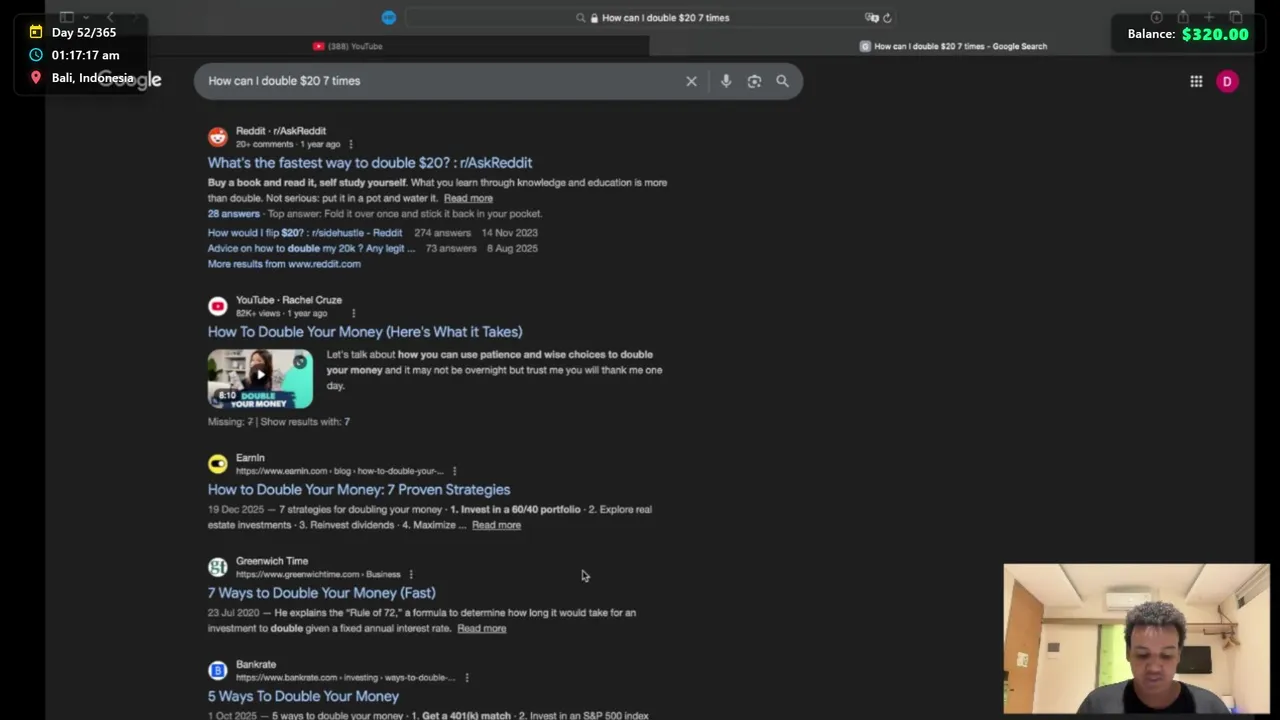
Task: Click the 'Earnin' source name
Action: 250,458
